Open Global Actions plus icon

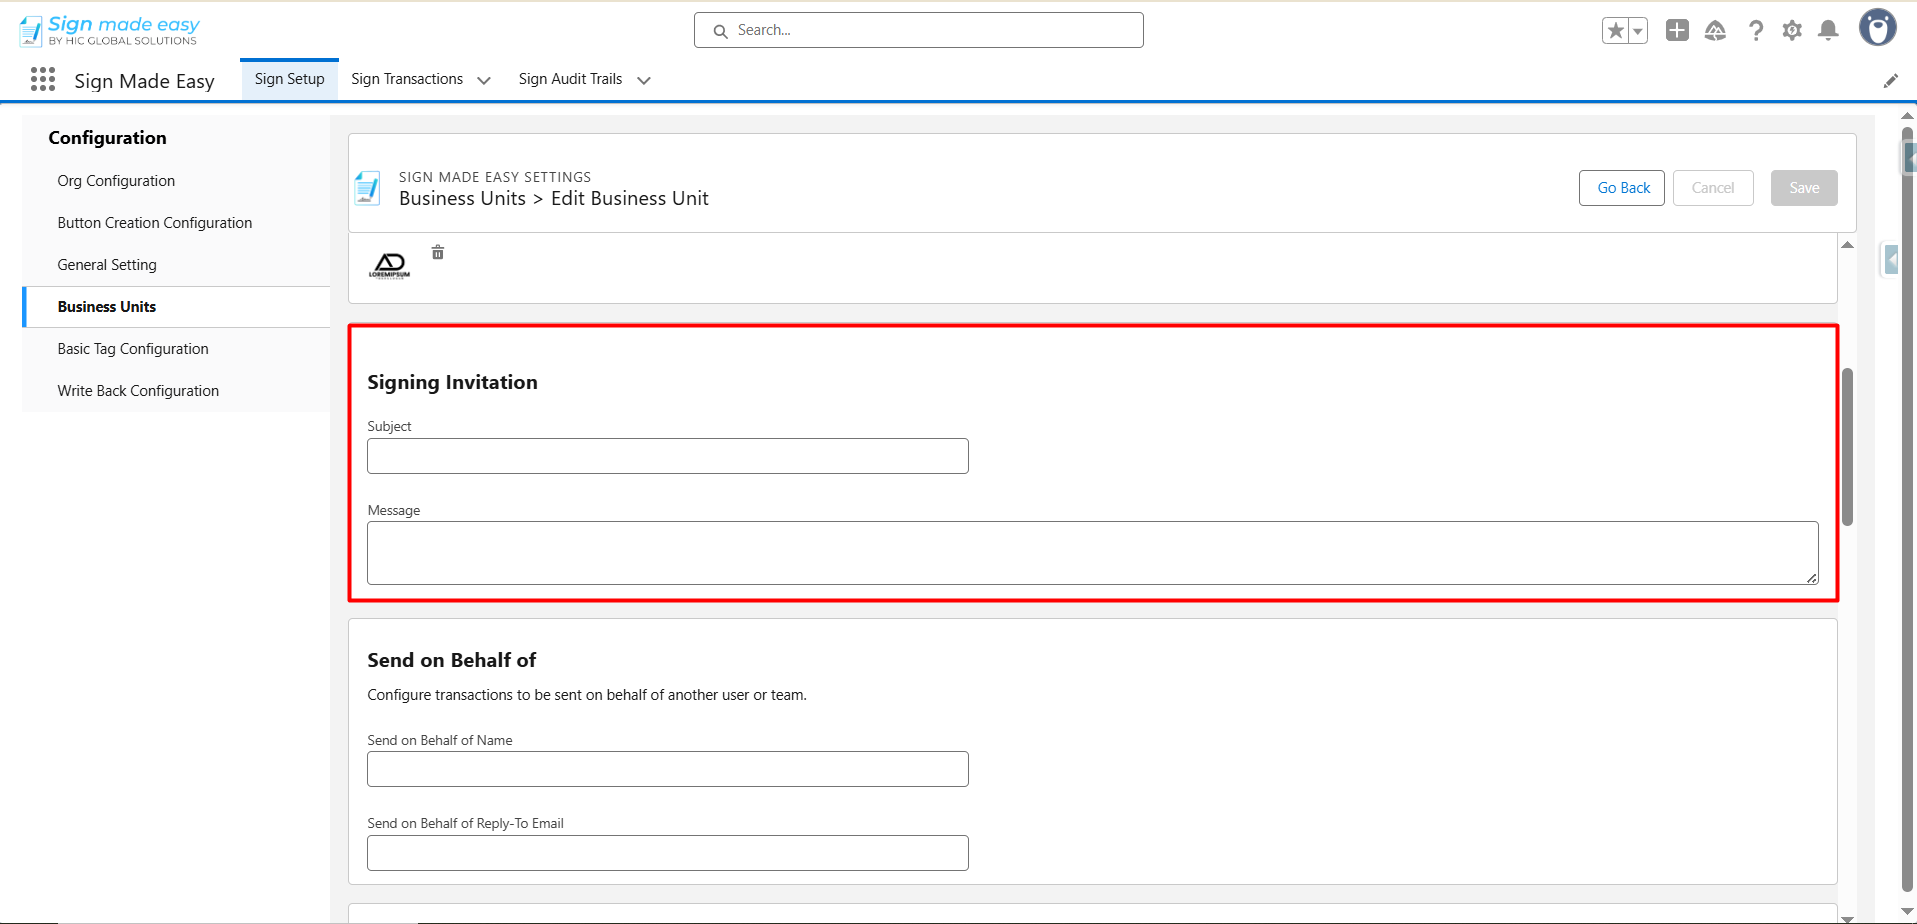(1677, 31)
